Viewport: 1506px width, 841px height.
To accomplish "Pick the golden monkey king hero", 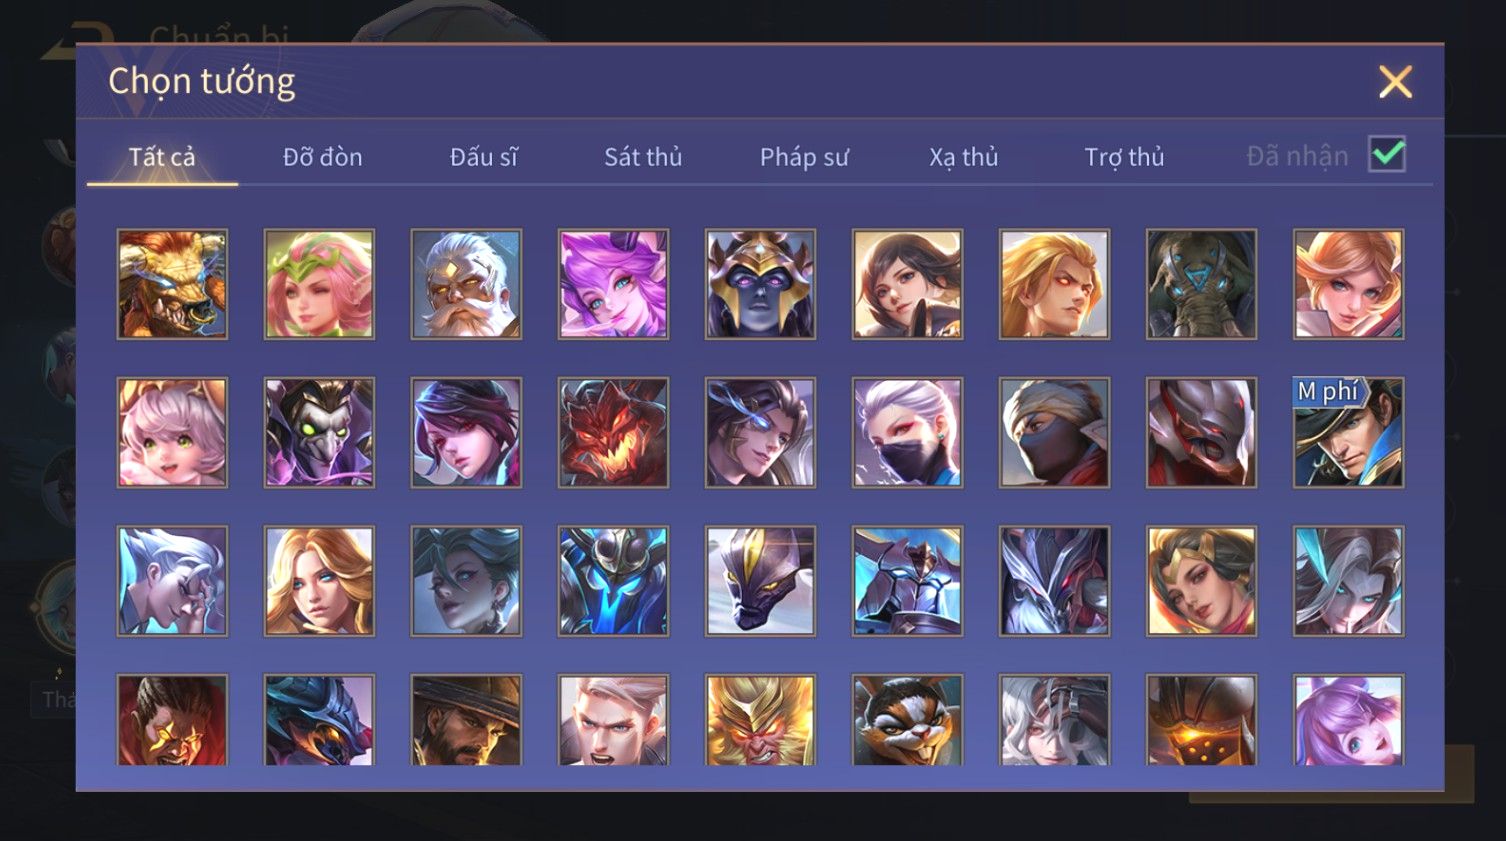I will coord(760,720).
